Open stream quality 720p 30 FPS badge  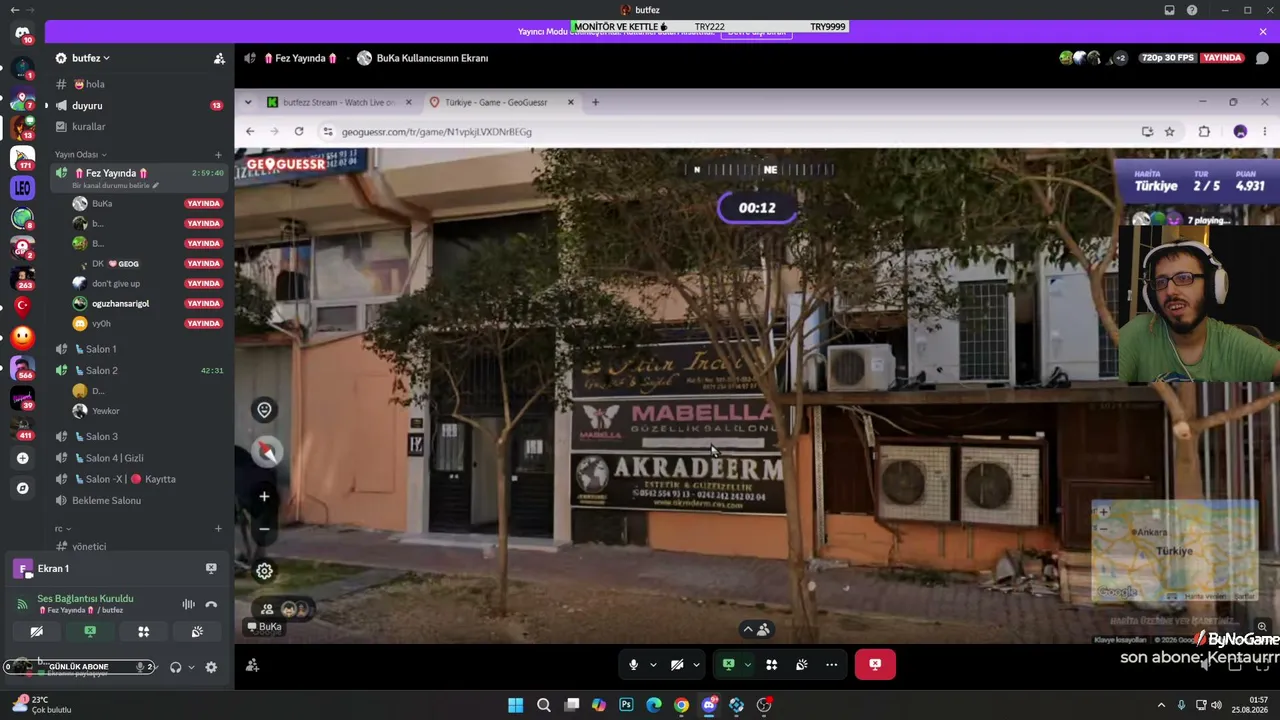click(1168, 58)
